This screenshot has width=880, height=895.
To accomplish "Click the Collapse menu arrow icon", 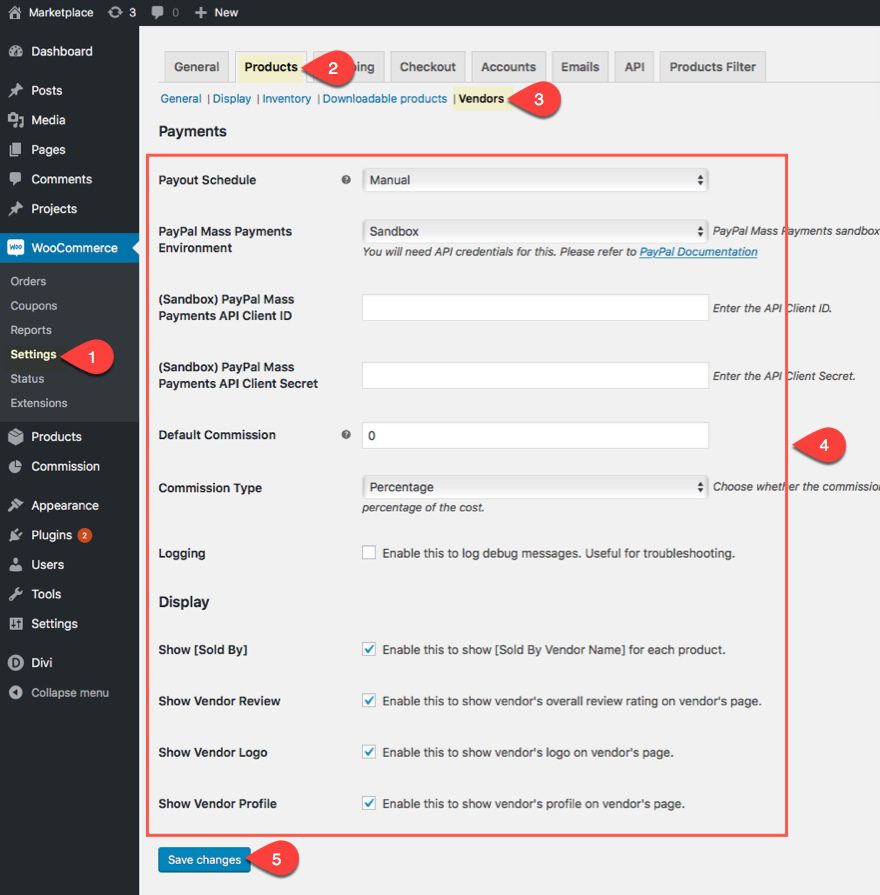I will tap(16, 693).
